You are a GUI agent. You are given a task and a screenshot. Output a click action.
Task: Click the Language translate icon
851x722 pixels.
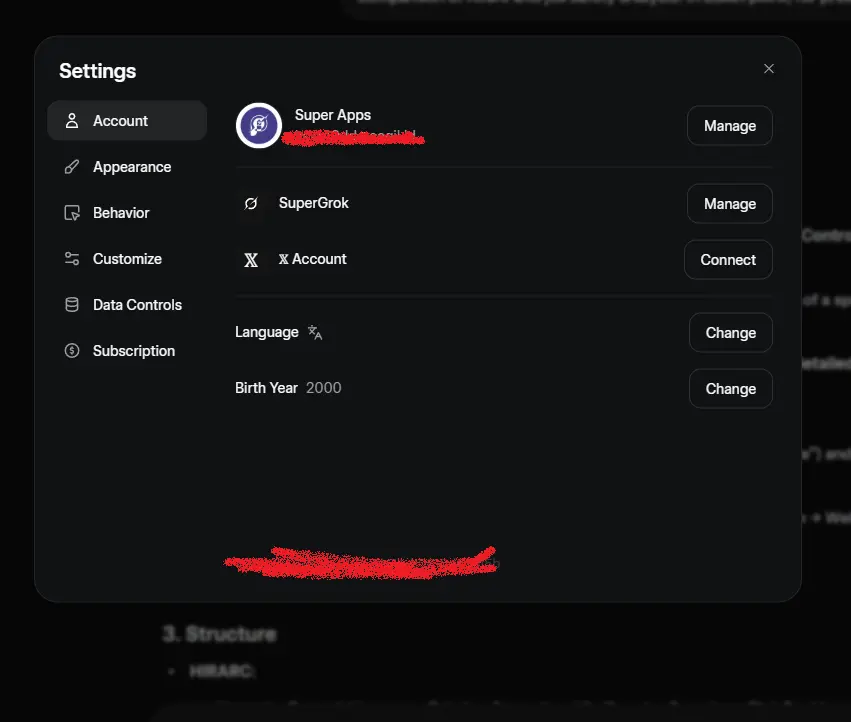click(315, 332)
